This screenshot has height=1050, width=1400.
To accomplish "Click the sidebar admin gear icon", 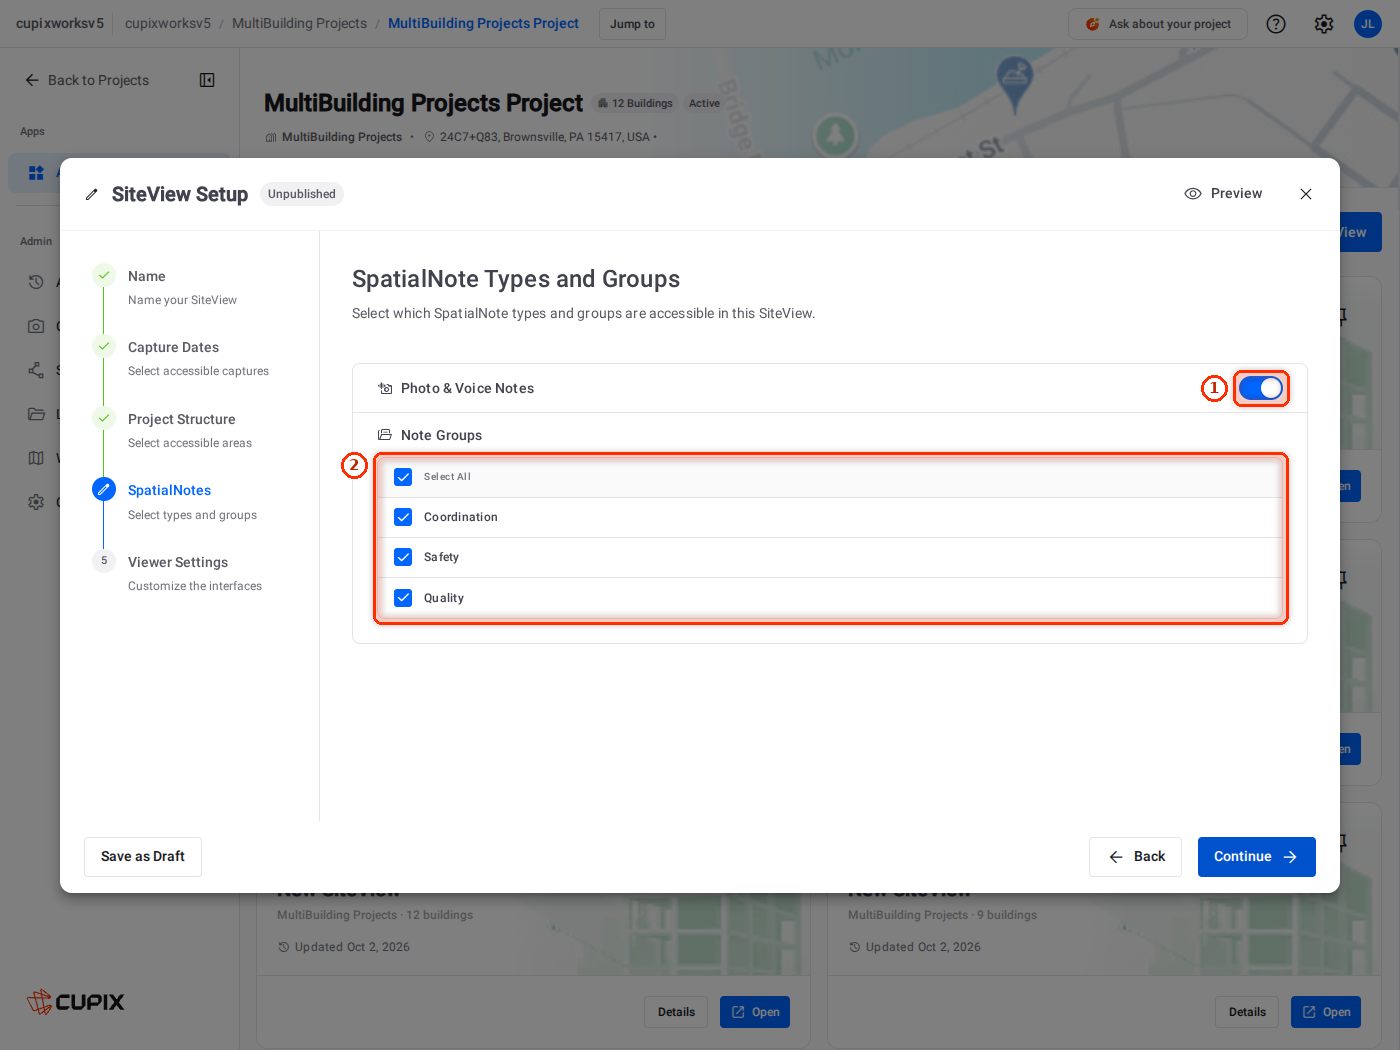I will [36, 502].
